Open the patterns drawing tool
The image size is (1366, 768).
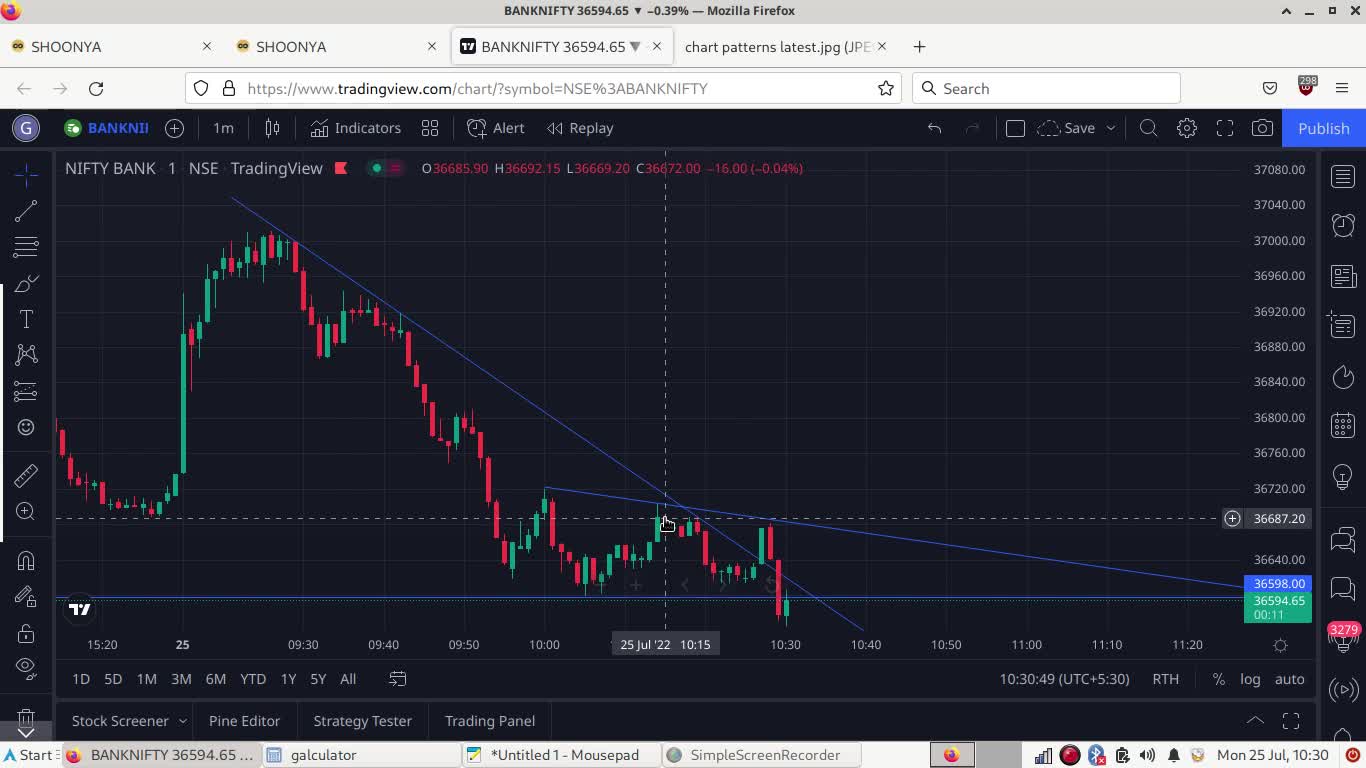26,355
